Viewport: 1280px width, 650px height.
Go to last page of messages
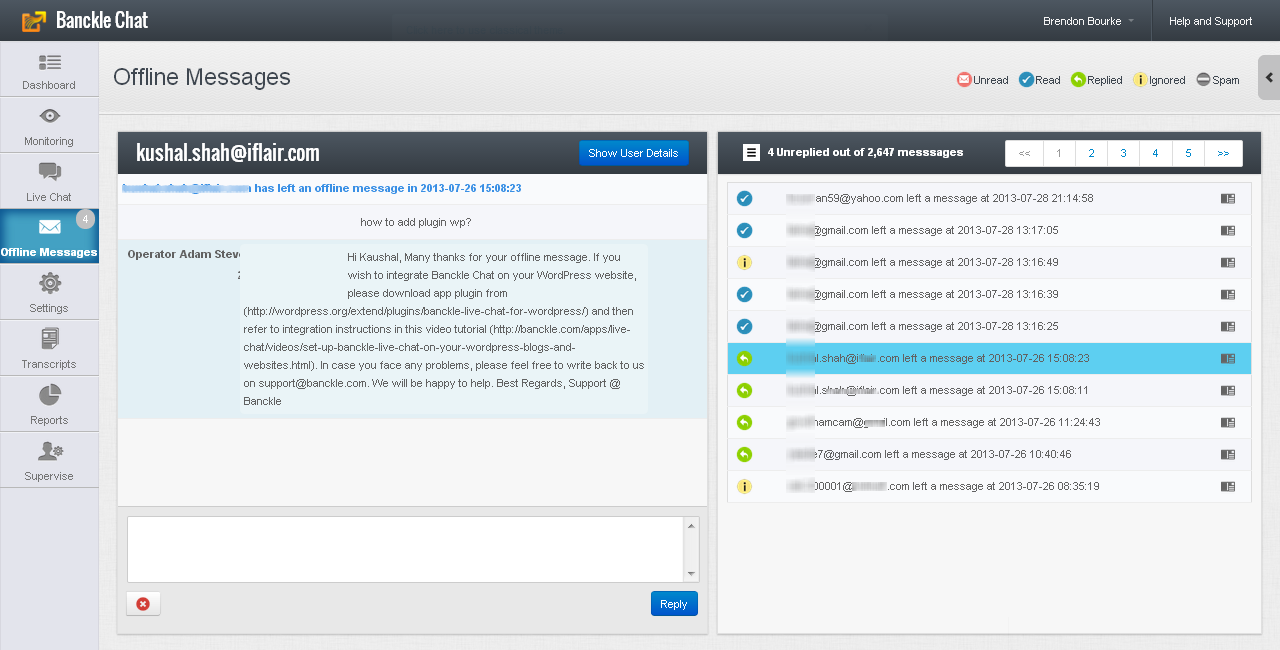(x=1223, y=153)
